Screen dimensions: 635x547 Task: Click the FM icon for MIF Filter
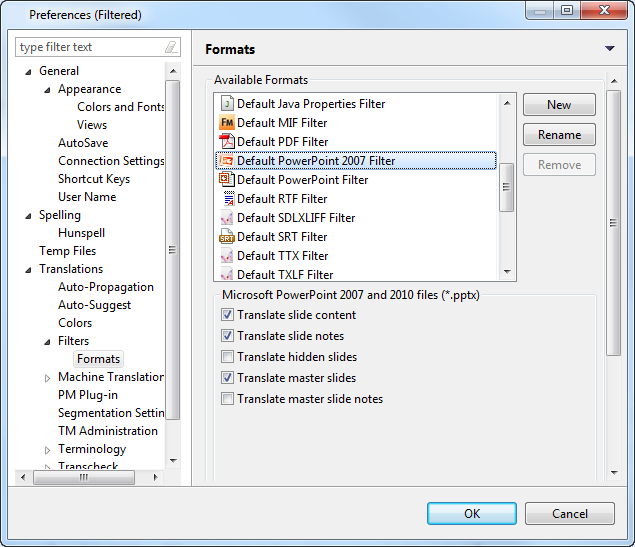coord(227,123)
